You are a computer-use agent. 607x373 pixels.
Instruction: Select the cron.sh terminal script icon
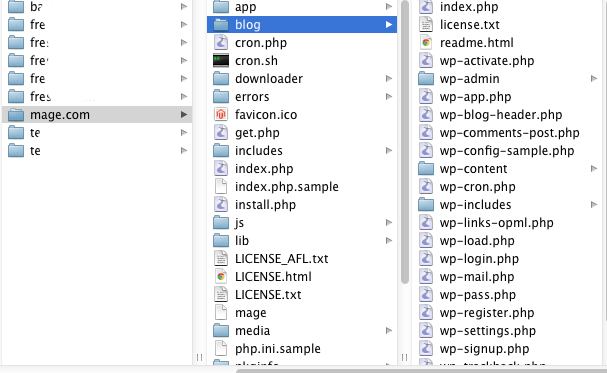[x=221, y=61]
